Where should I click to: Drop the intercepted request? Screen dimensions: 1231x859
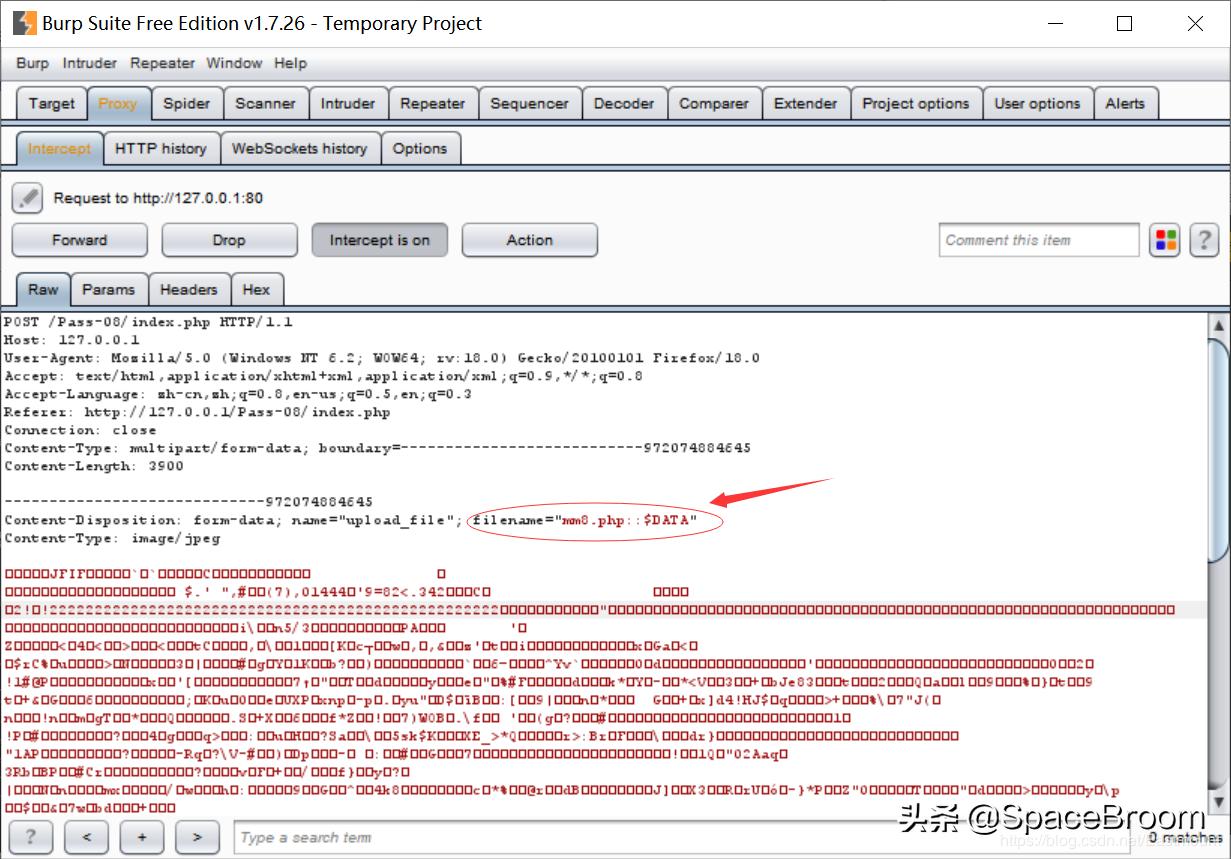(x=229, y=240)
